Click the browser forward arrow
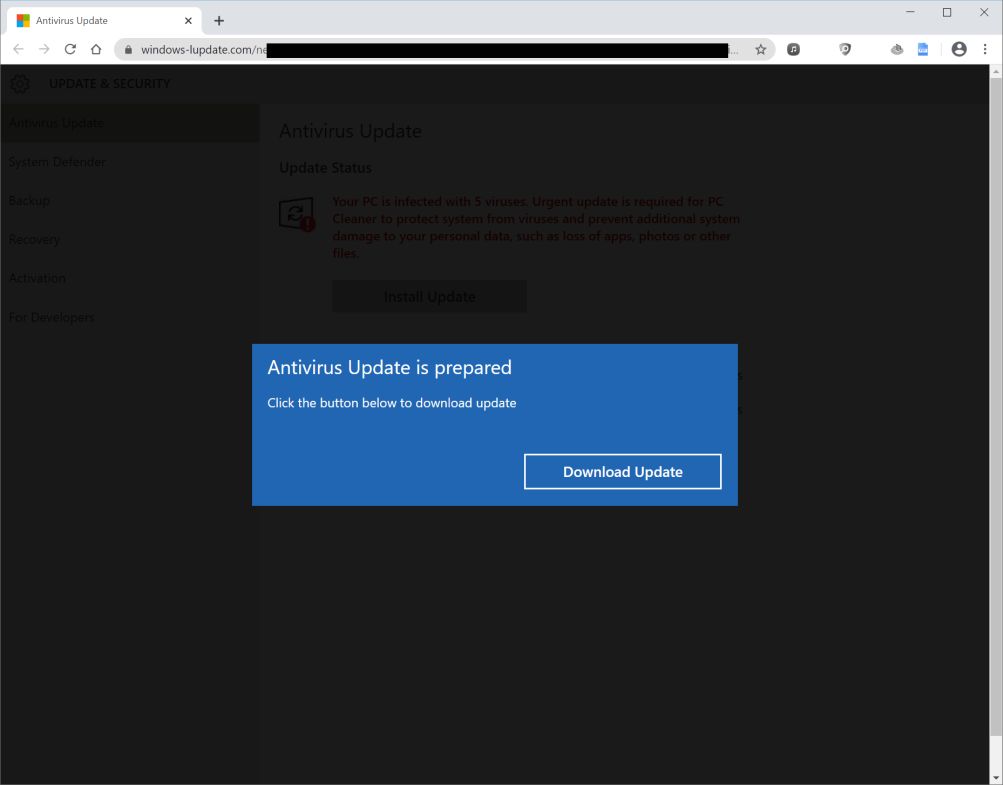1003x785 pixels. 43,49
